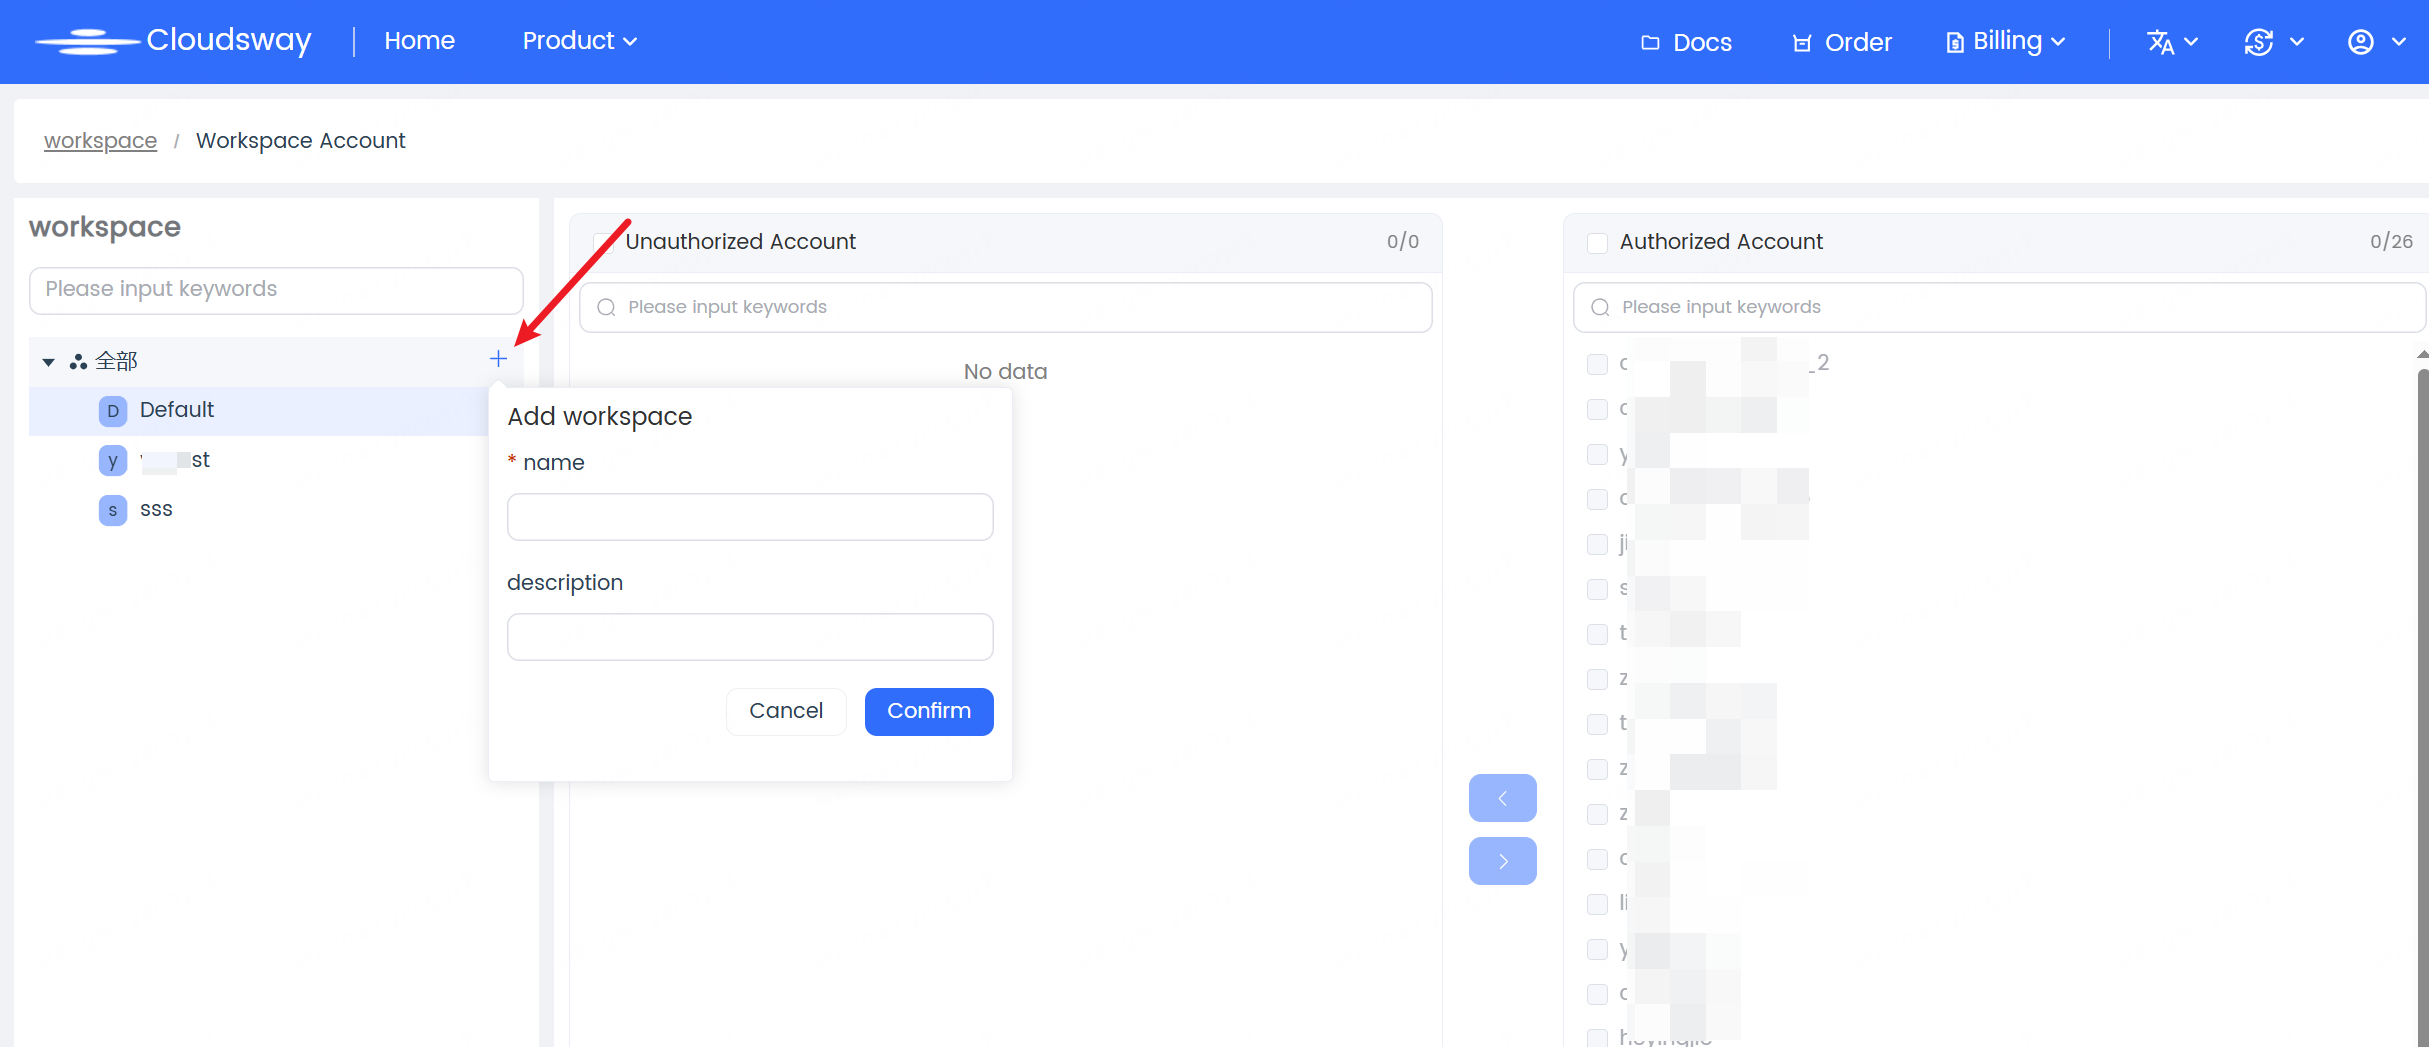Click the Cloudsway logo

(174, 41)
